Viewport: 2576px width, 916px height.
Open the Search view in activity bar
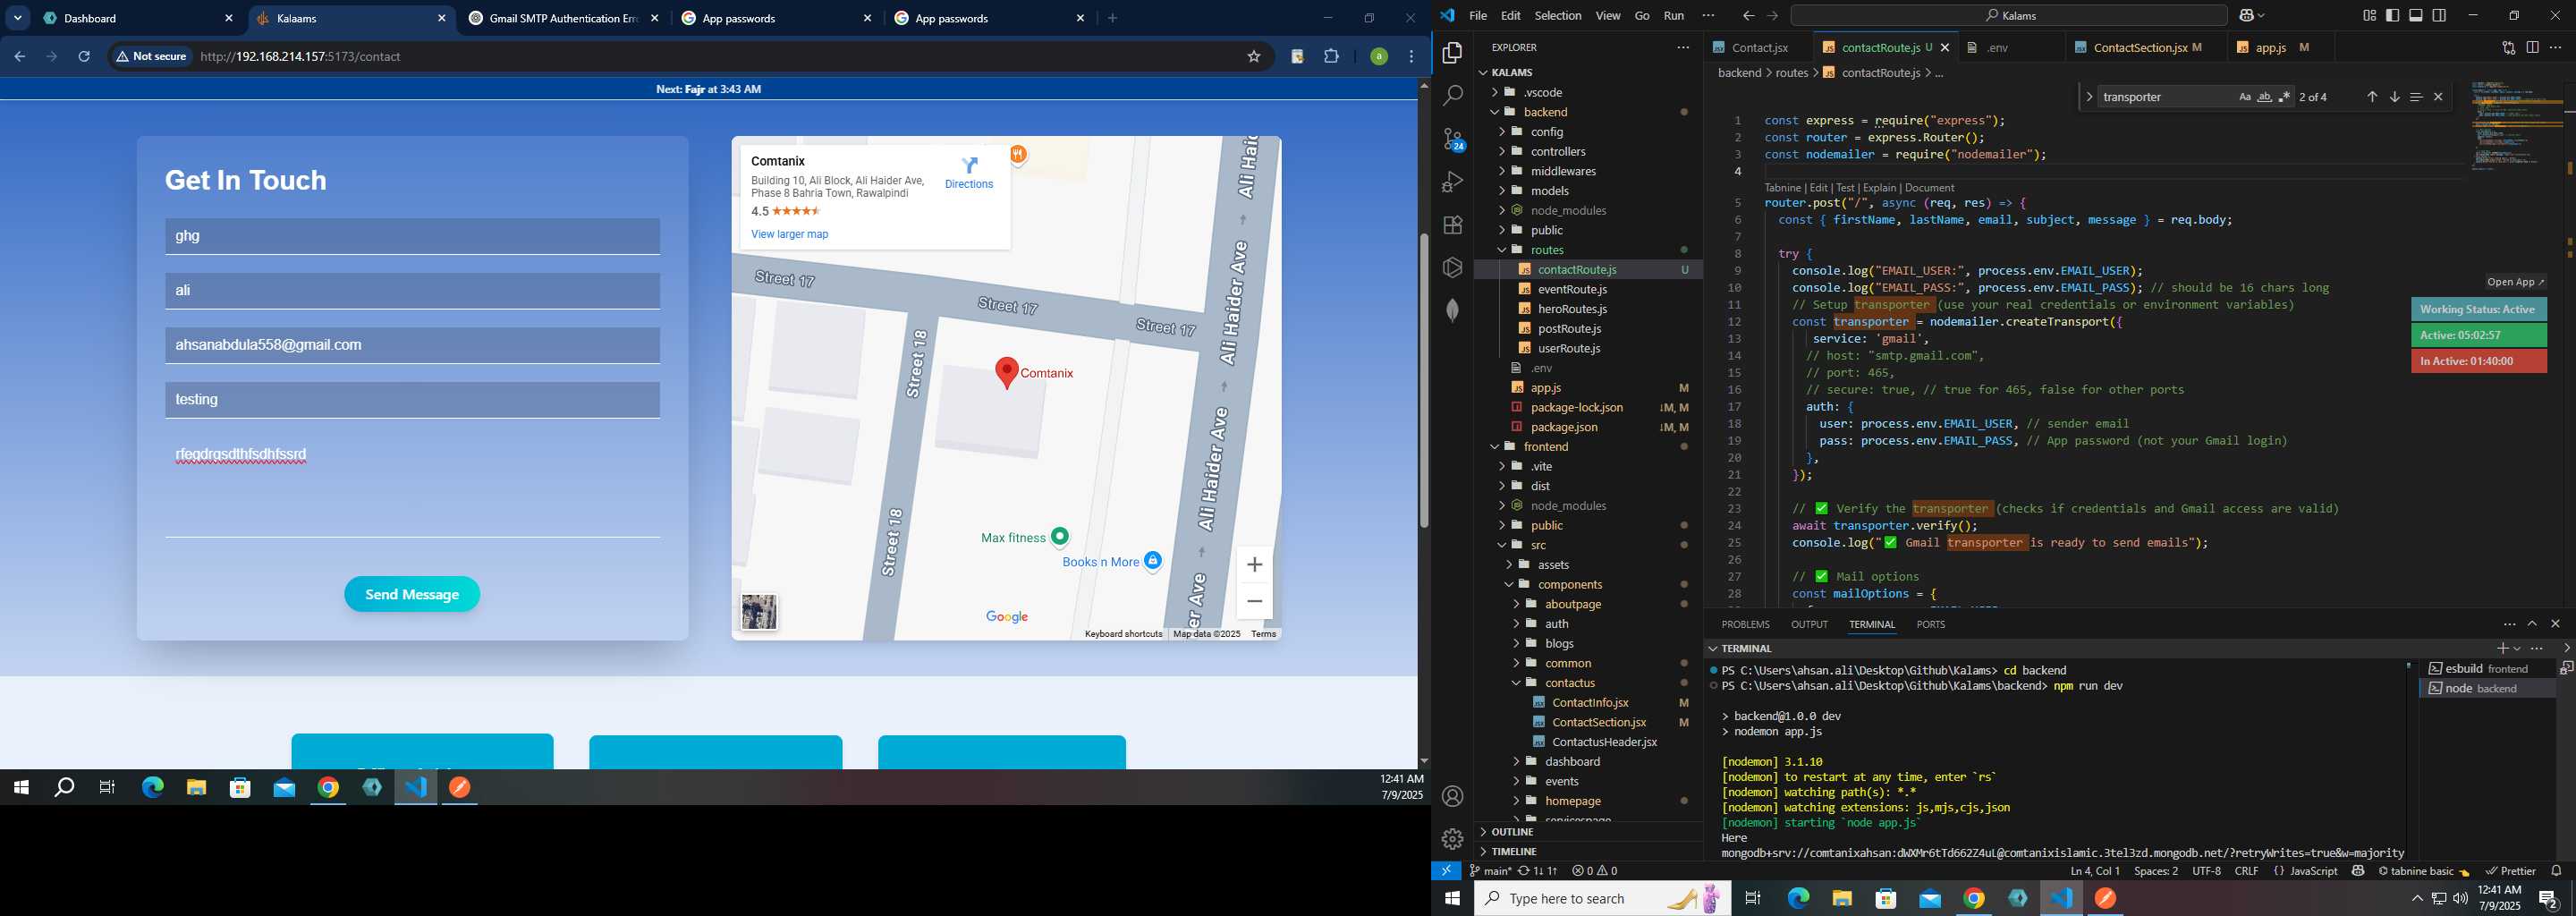point(1452,95)
